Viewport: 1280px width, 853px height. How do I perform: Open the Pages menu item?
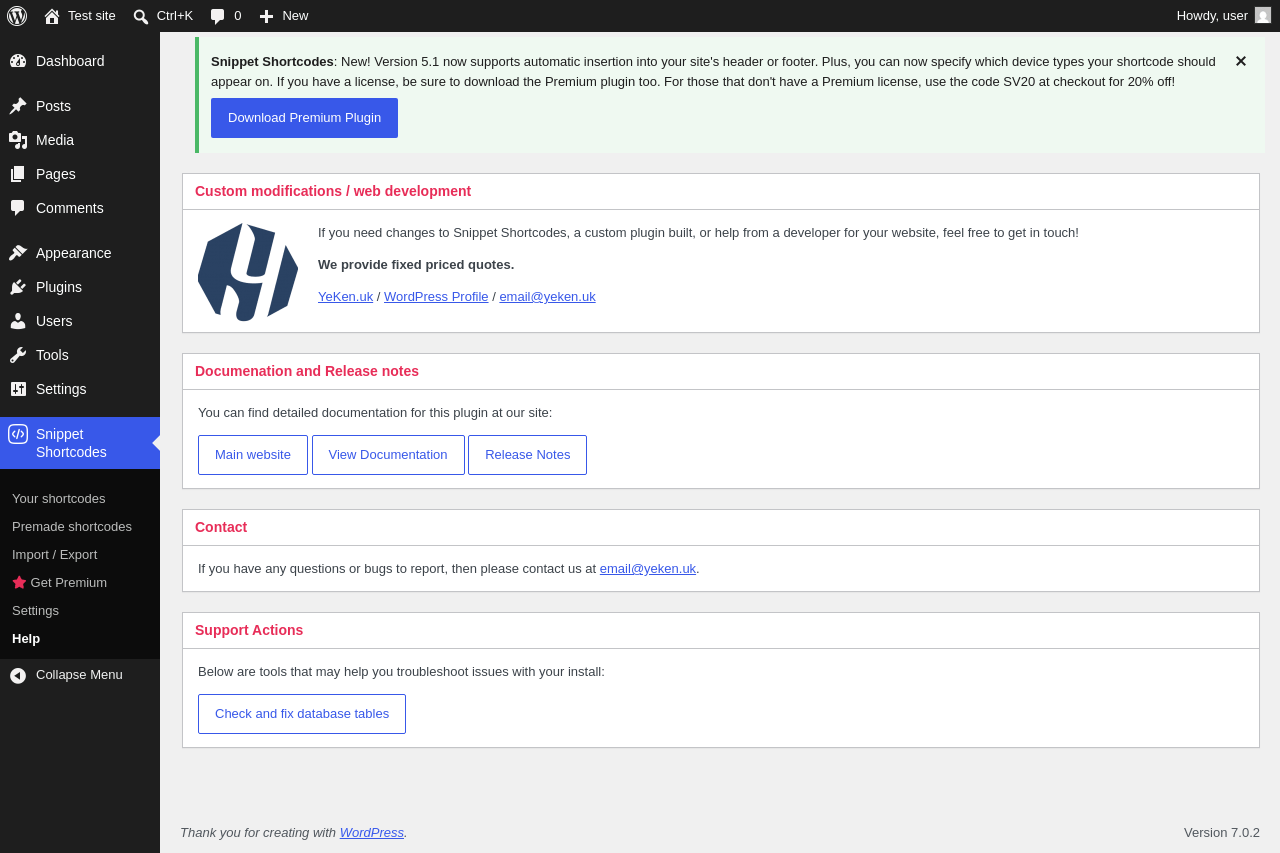click(x=80, y=174)
